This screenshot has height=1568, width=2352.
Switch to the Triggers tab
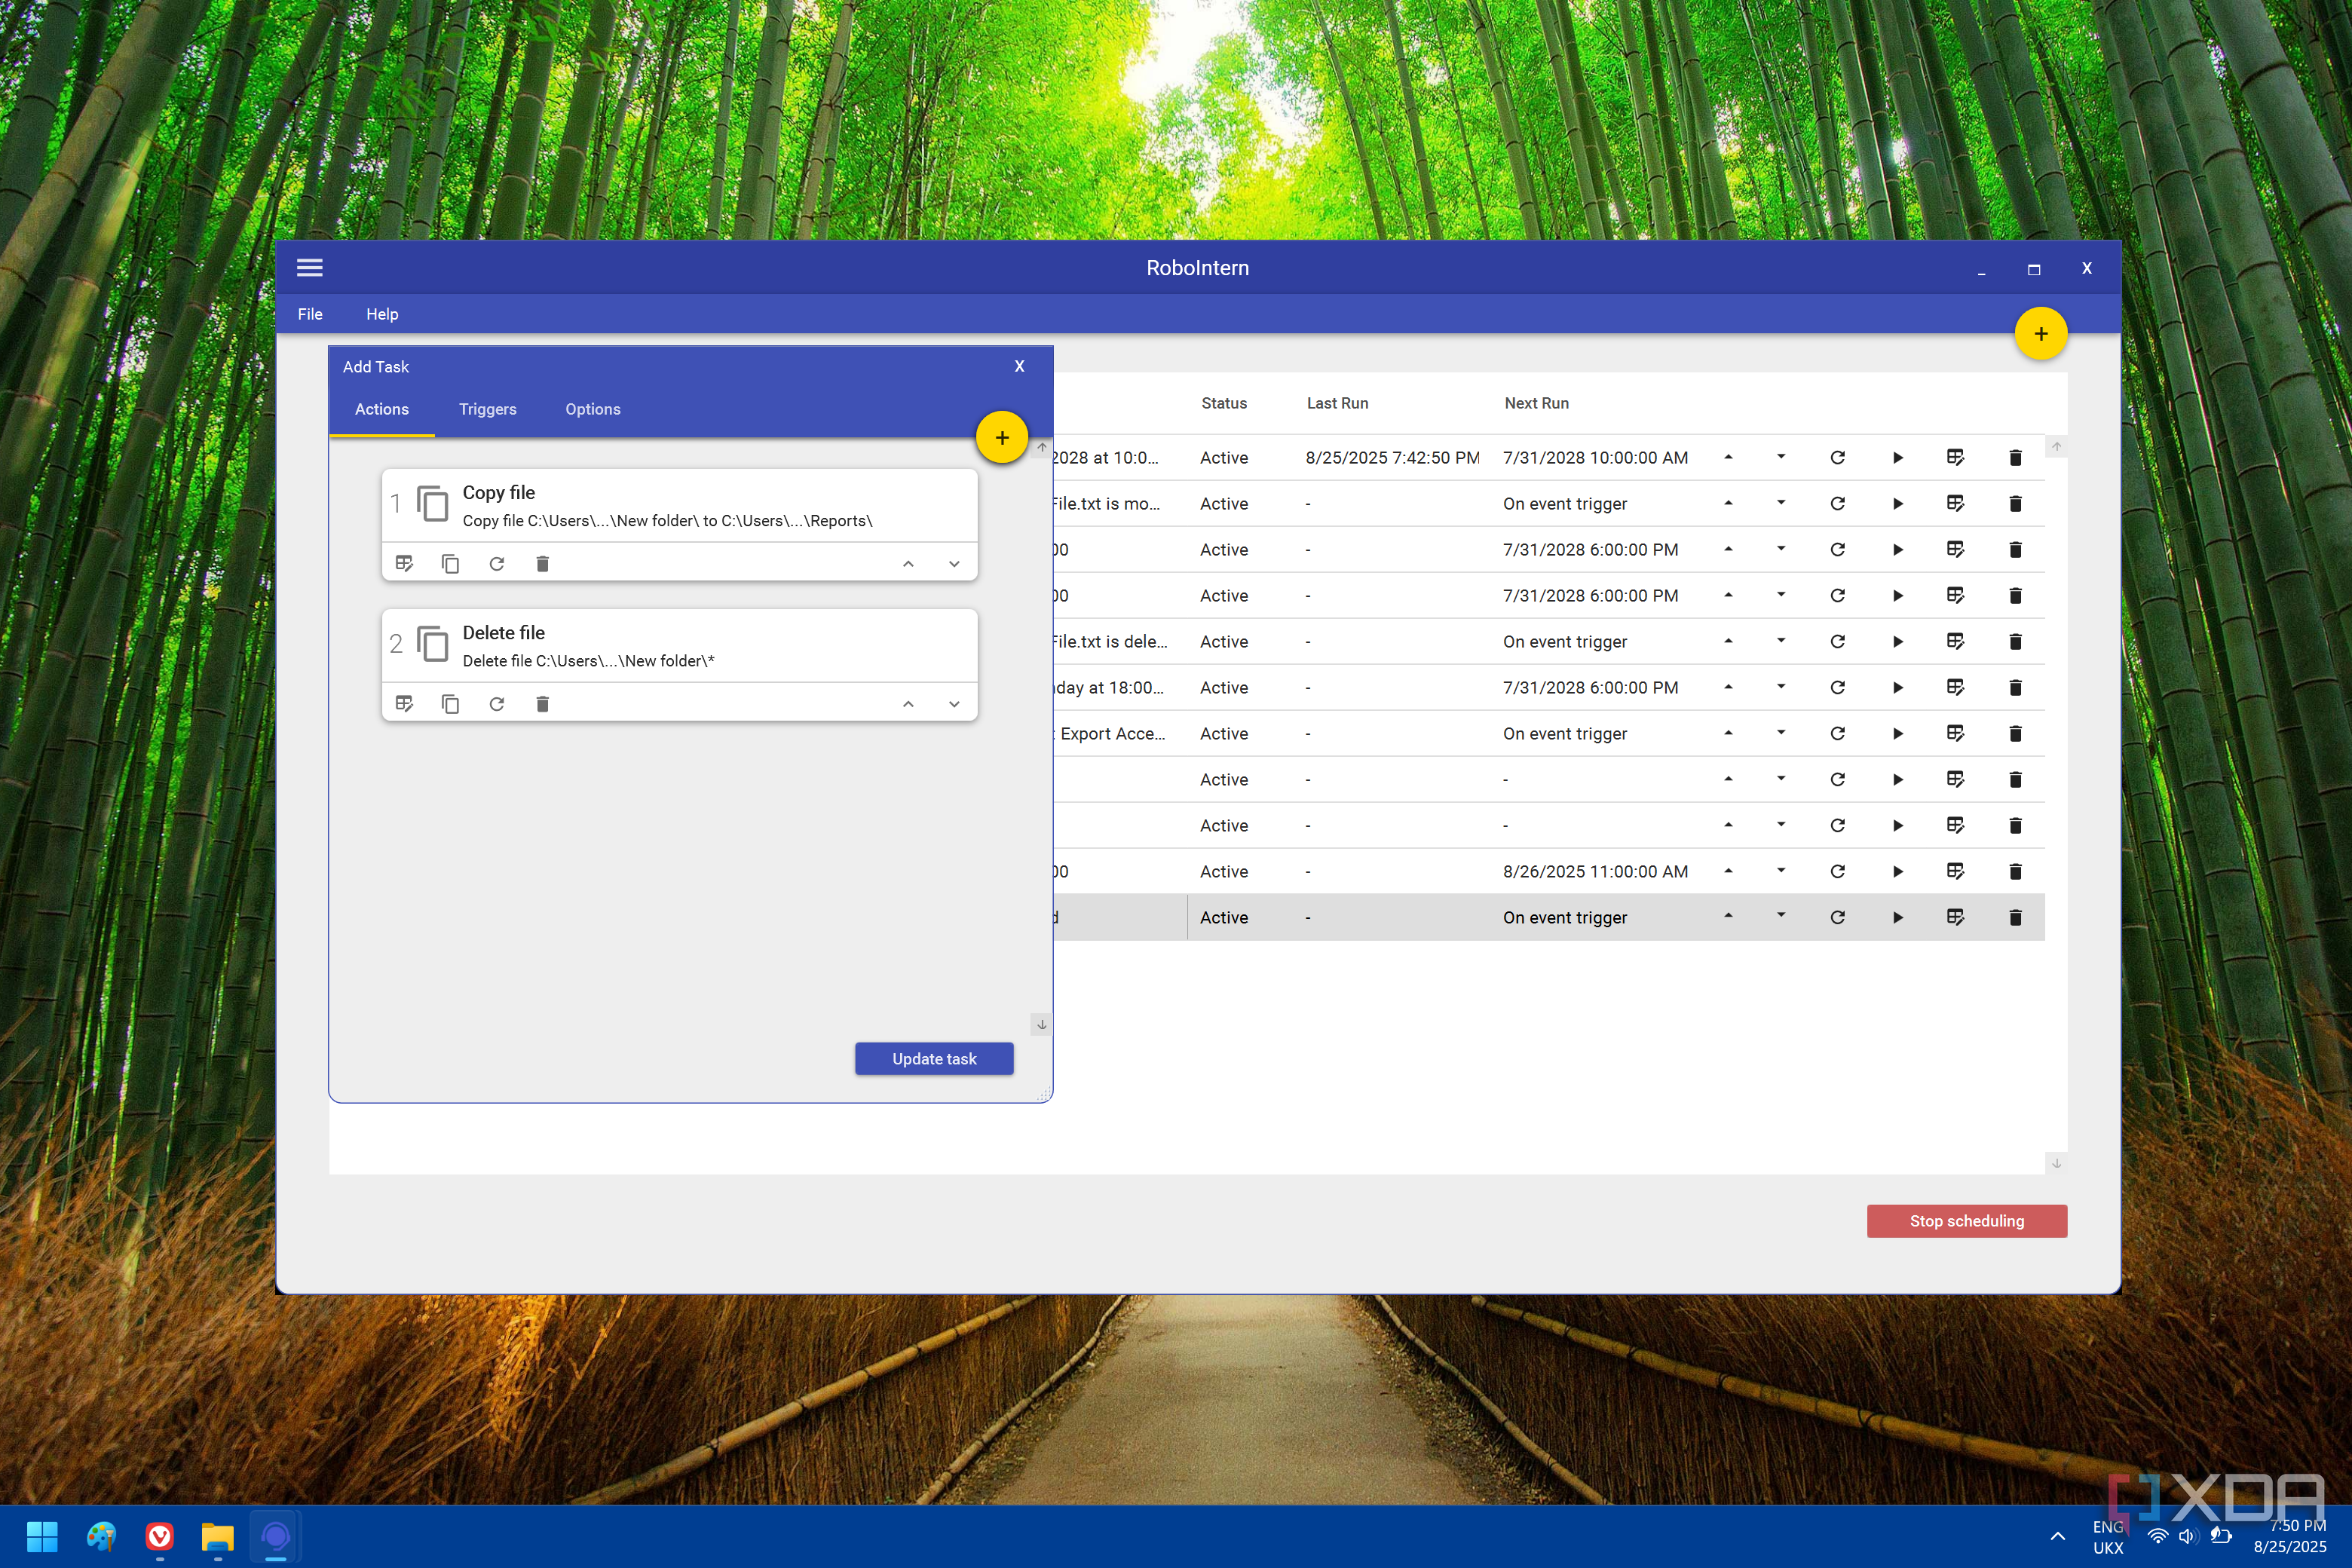click(x=487, y=409)
